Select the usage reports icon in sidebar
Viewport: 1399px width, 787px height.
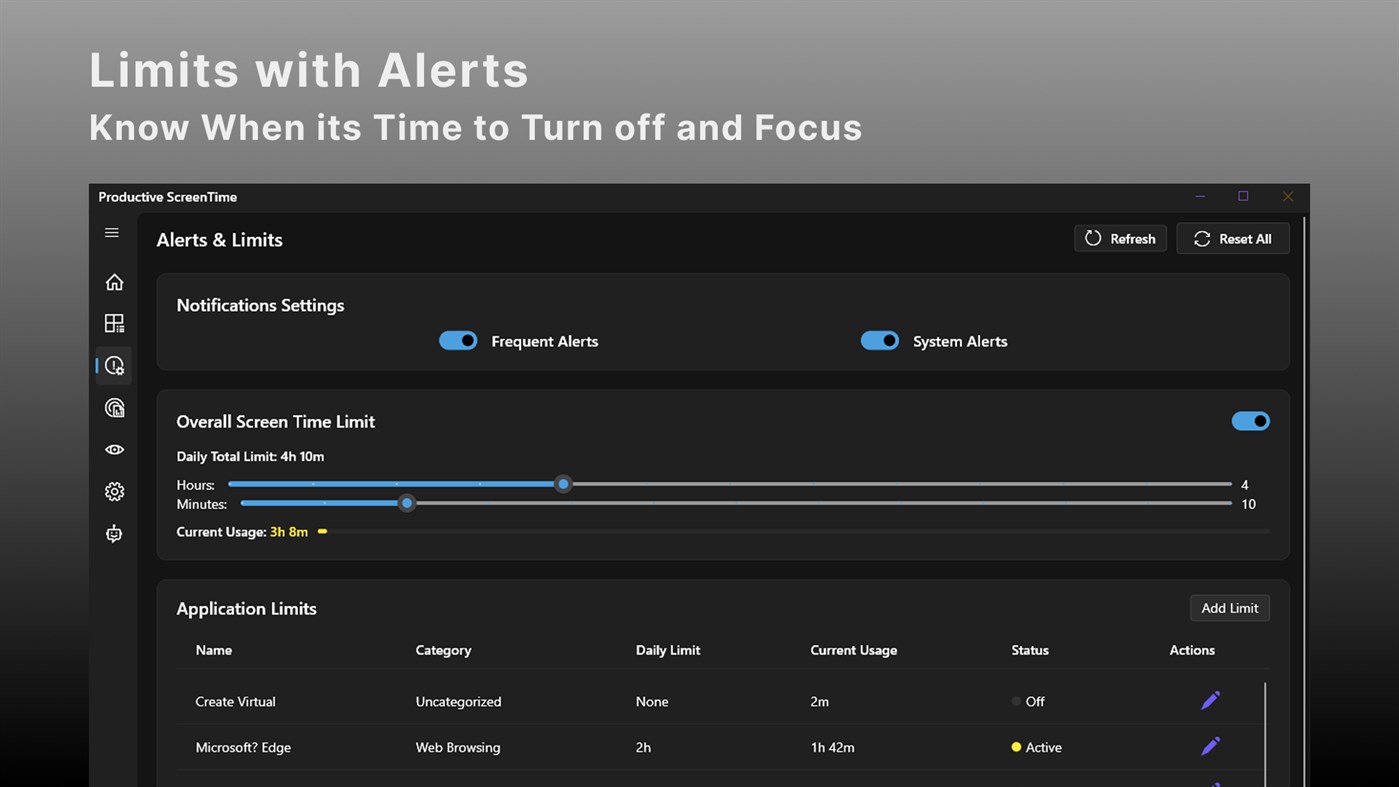pyautogui.click(x=114, y=407)
